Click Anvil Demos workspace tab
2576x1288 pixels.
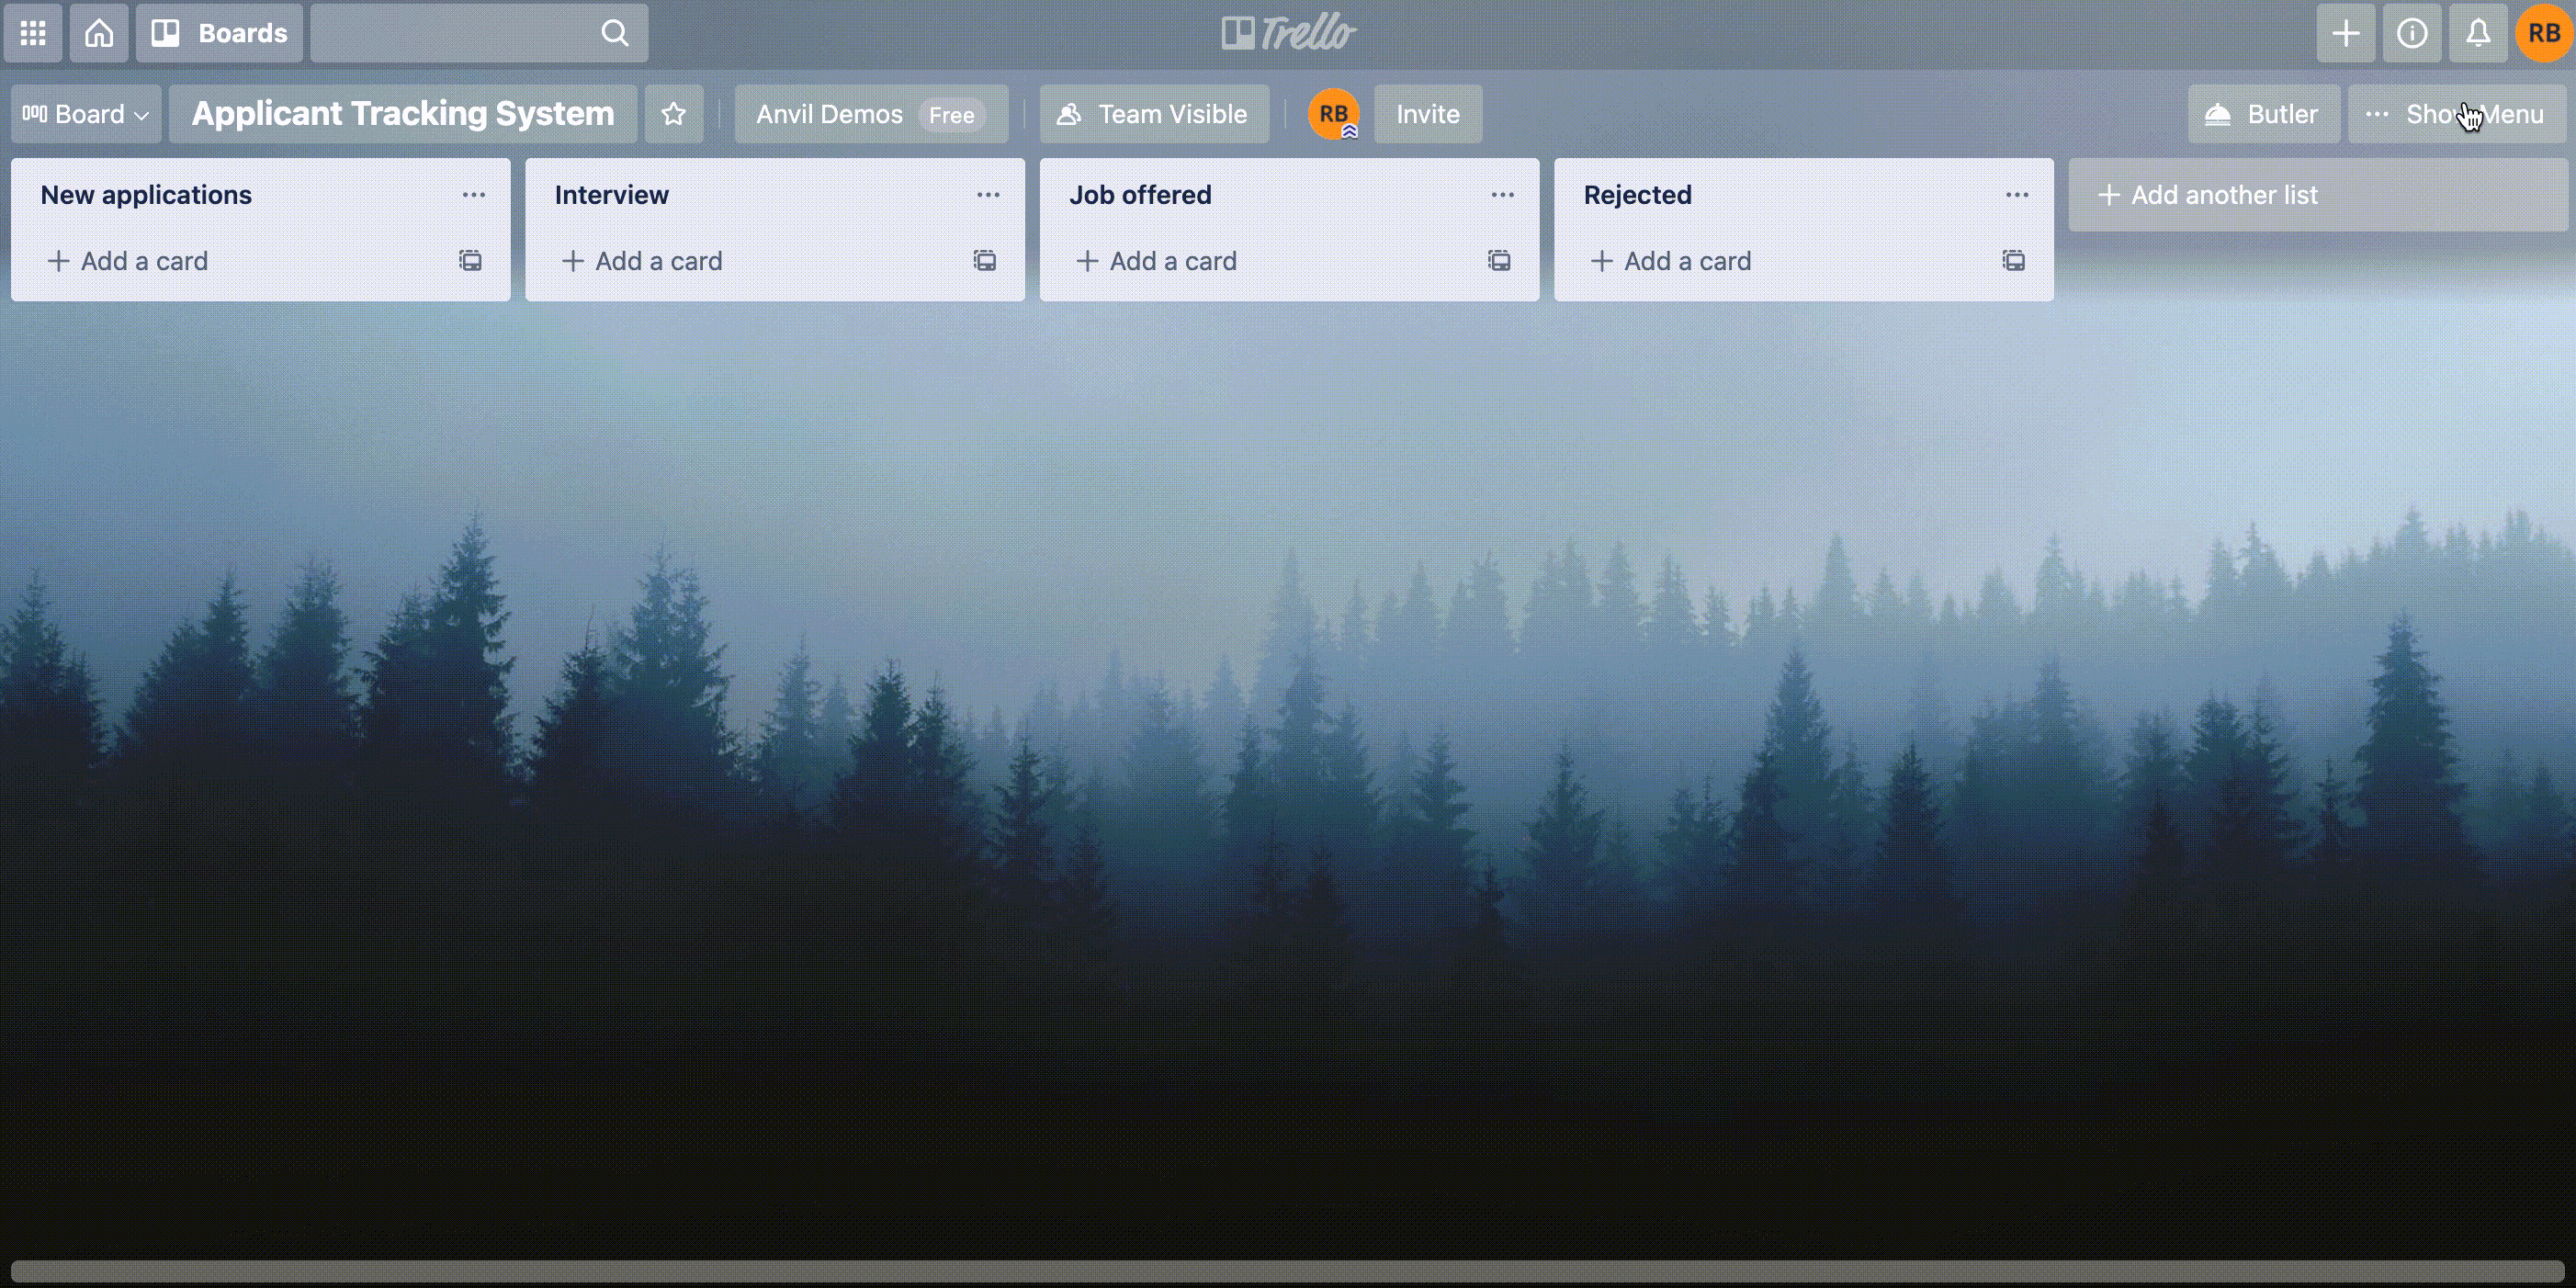(x=830, y=113)
